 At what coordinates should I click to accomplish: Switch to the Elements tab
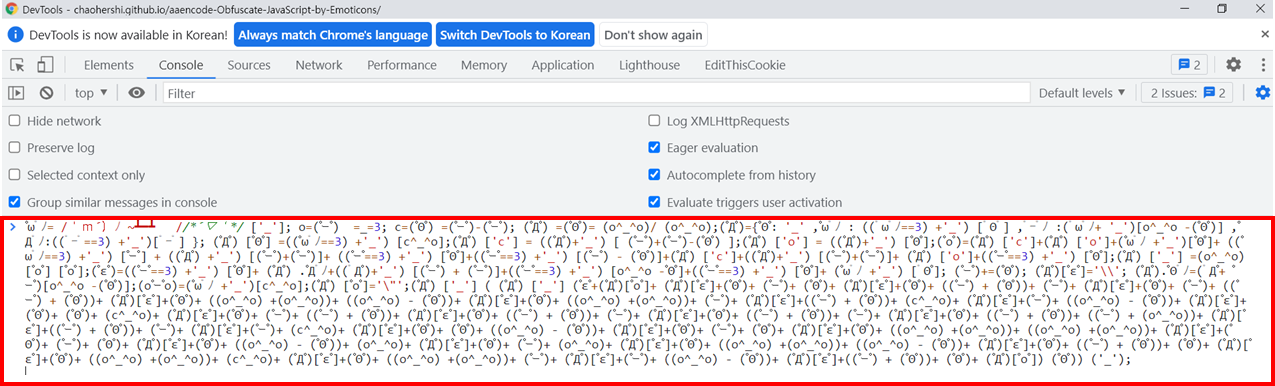pyautogui.click(x=109, y=65)
